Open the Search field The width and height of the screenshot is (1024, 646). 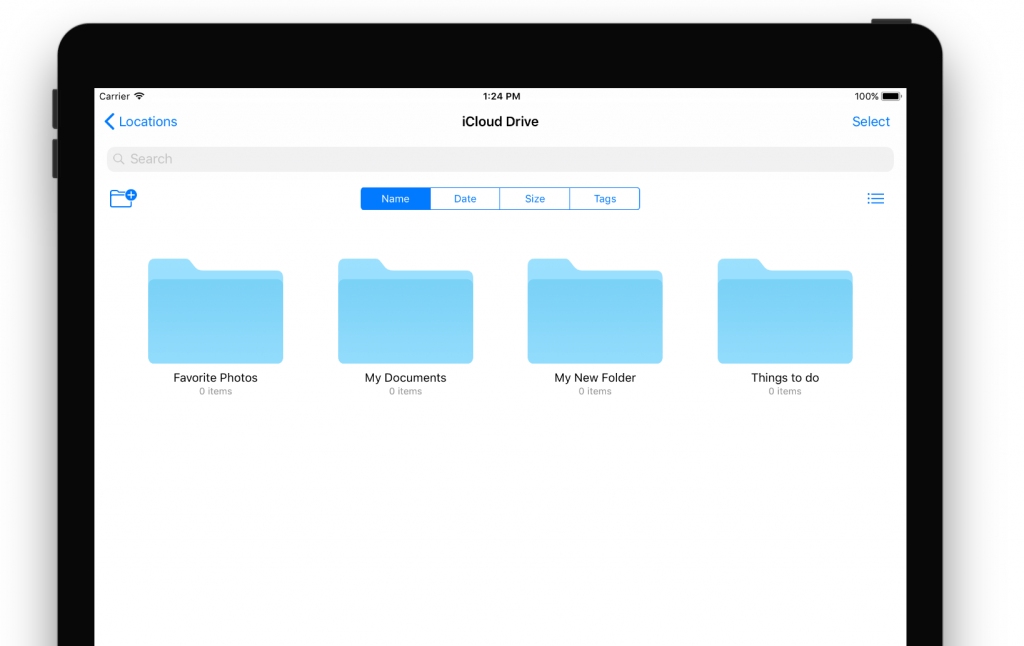[x=500, y=159]
